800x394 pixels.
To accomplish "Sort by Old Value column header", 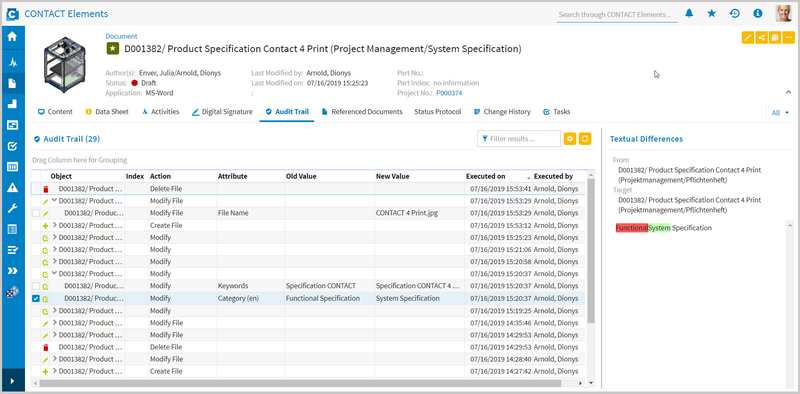I will pos(329,176).
